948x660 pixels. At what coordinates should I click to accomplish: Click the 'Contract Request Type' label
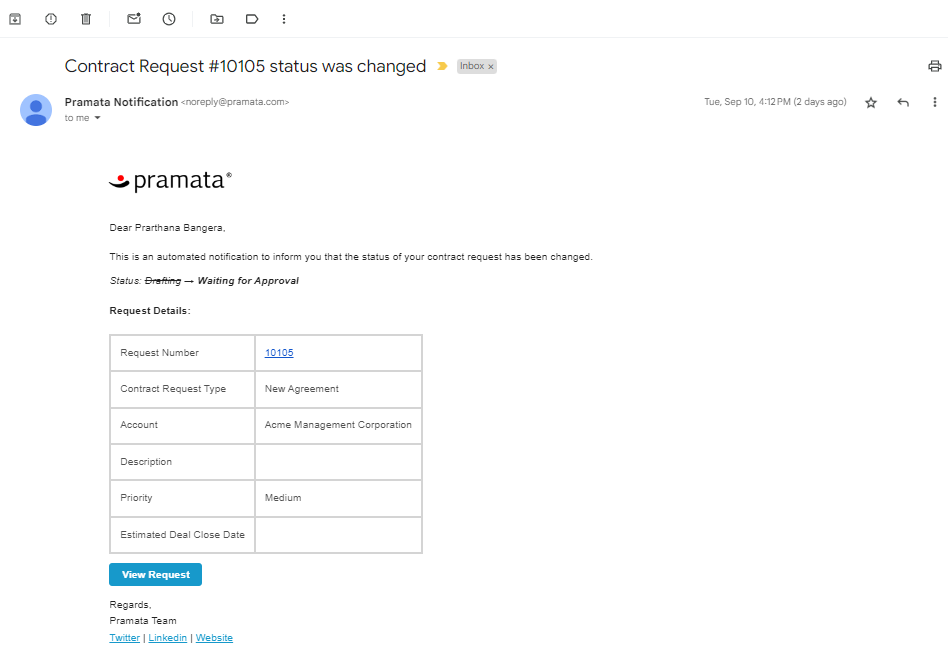click(173, 389)
